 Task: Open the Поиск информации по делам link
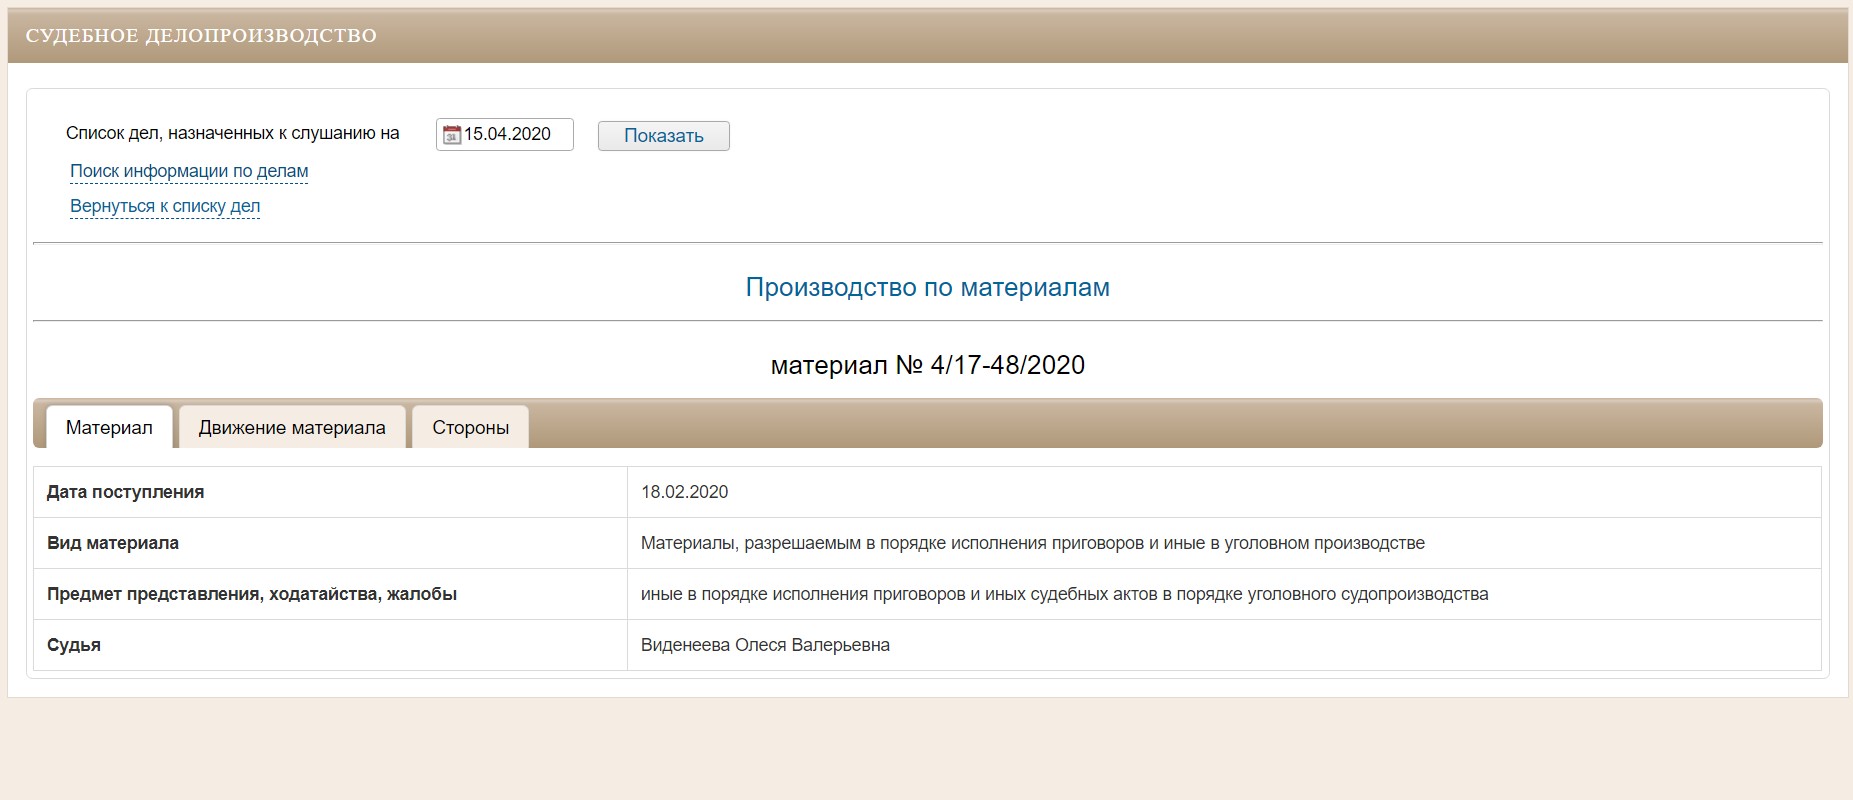point(189,171)
